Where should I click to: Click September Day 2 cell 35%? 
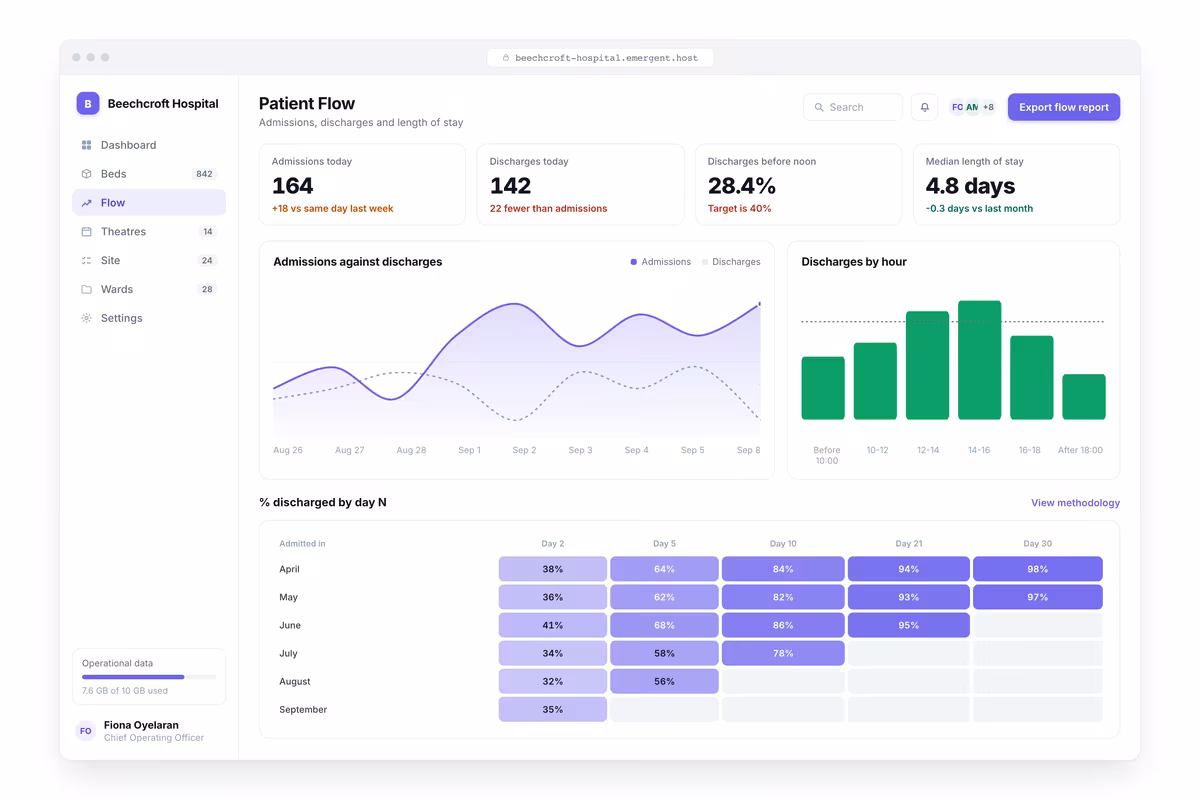pyautogui.click(x=553, y=709)
